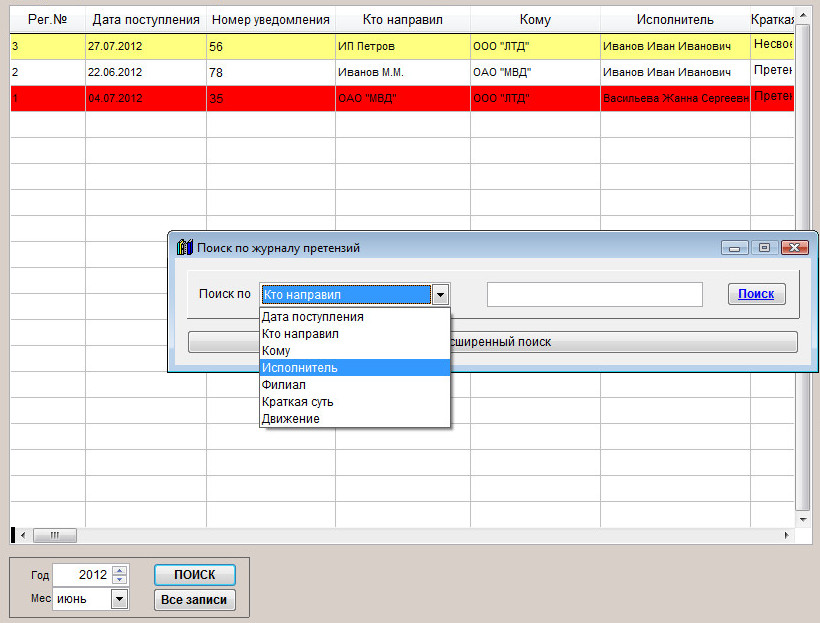Select cell '22.06.2012'

click(146, 72)
